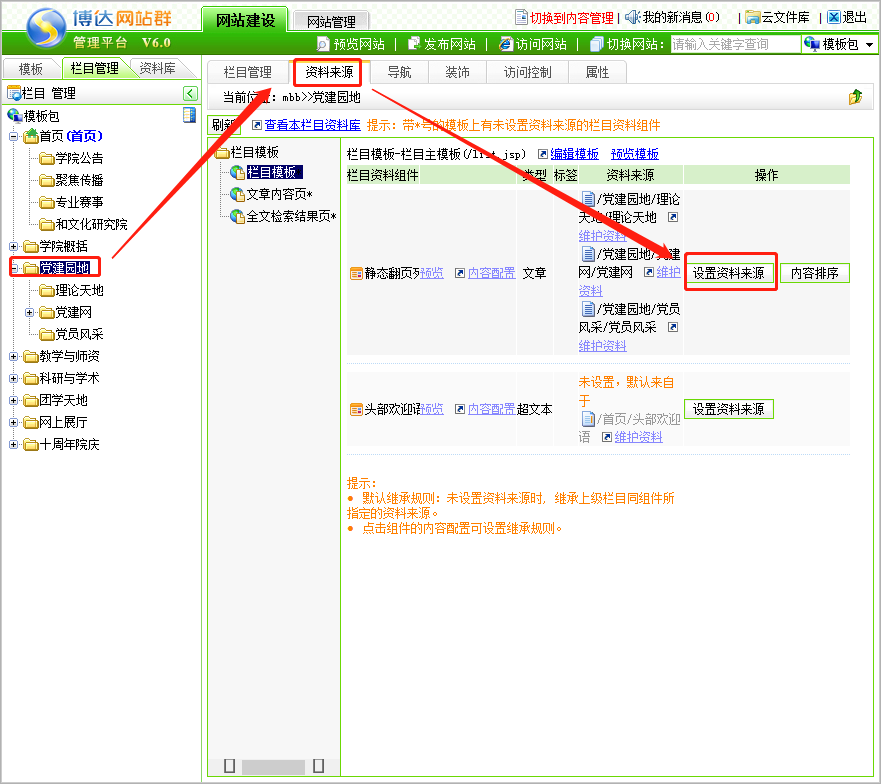Collapse the left panel with green arrow icon

click(190, 93)
